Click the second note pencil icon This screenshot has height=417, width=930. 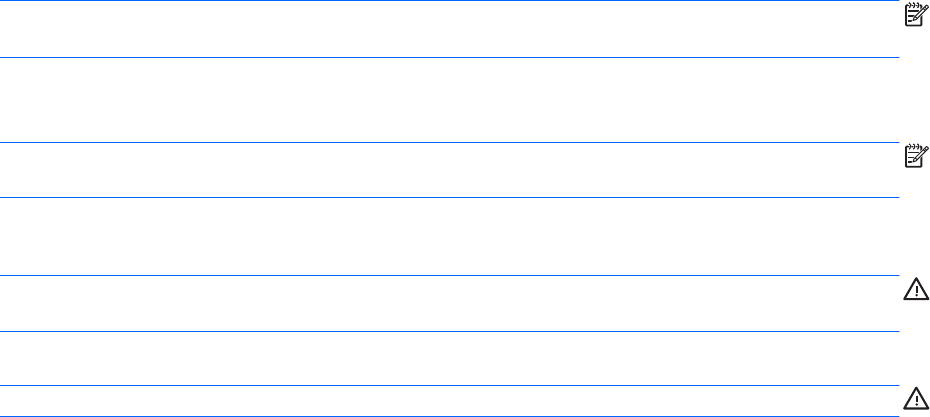click(912, 154)
